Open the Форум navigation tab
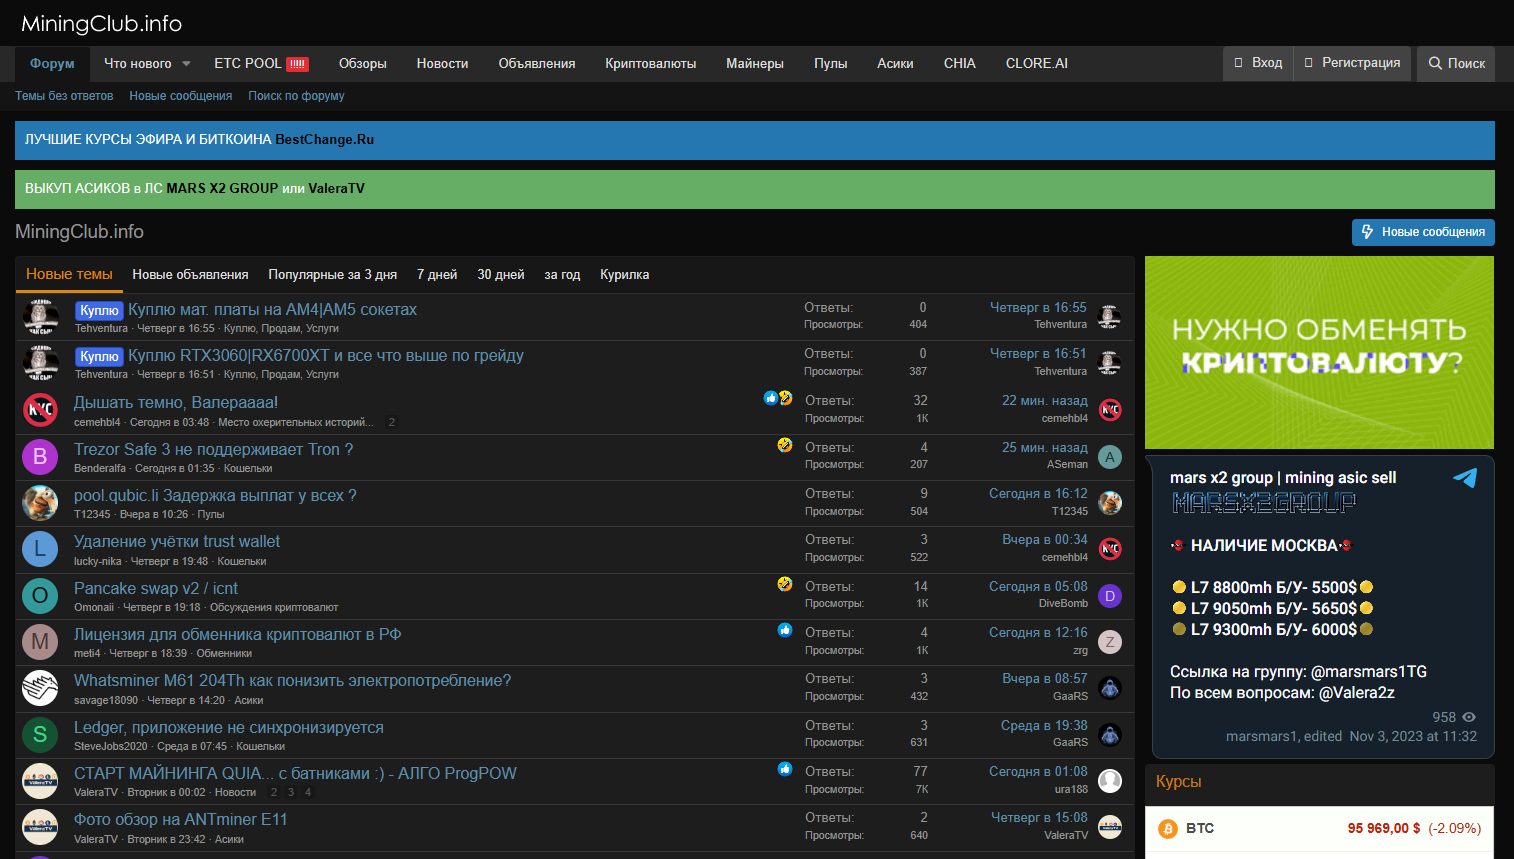This screenshot has height=859, width=1514. coord(52,63)
